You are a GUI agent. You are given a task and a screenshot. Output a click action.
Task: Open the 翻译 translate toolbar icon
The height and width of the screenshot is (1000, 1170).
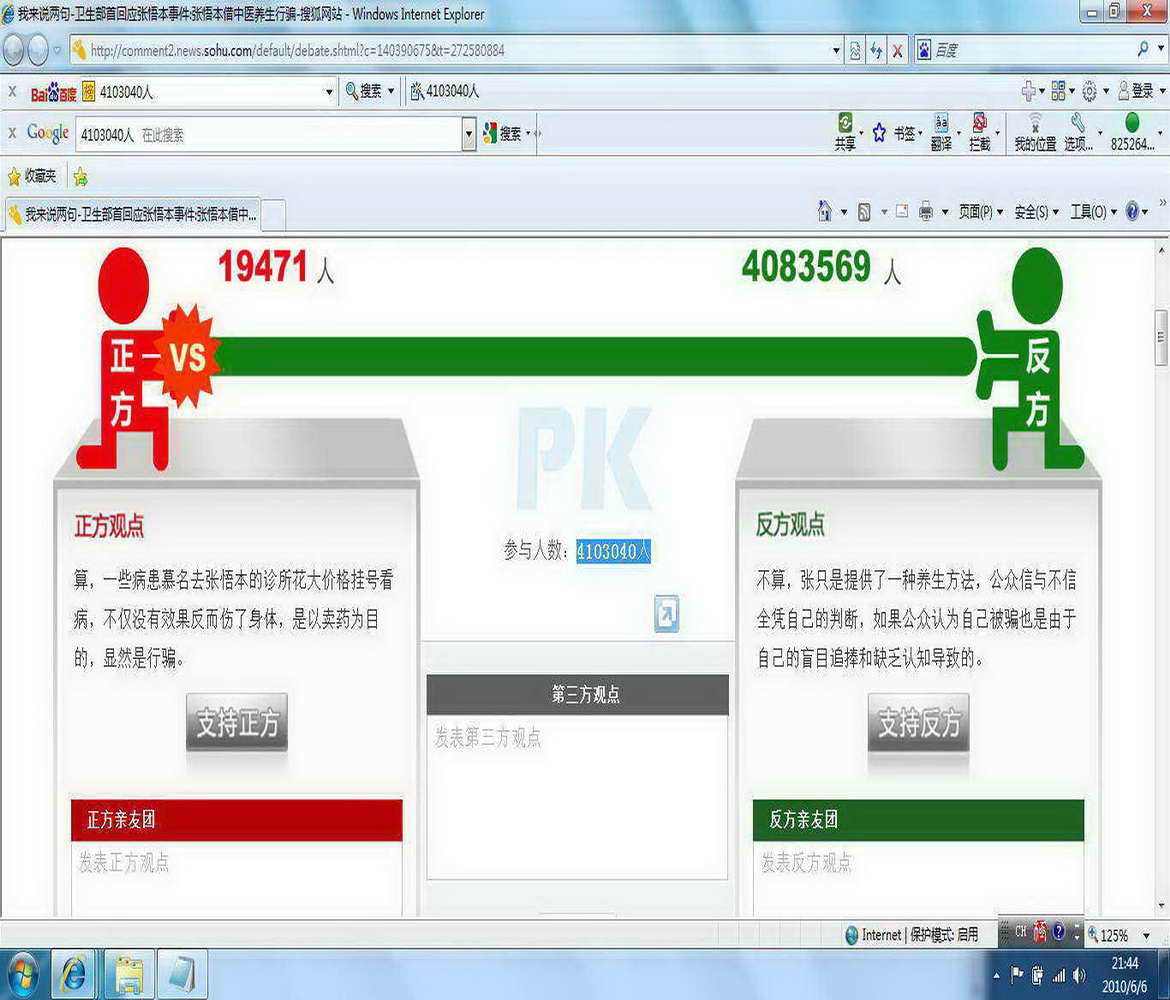[941, 131]
